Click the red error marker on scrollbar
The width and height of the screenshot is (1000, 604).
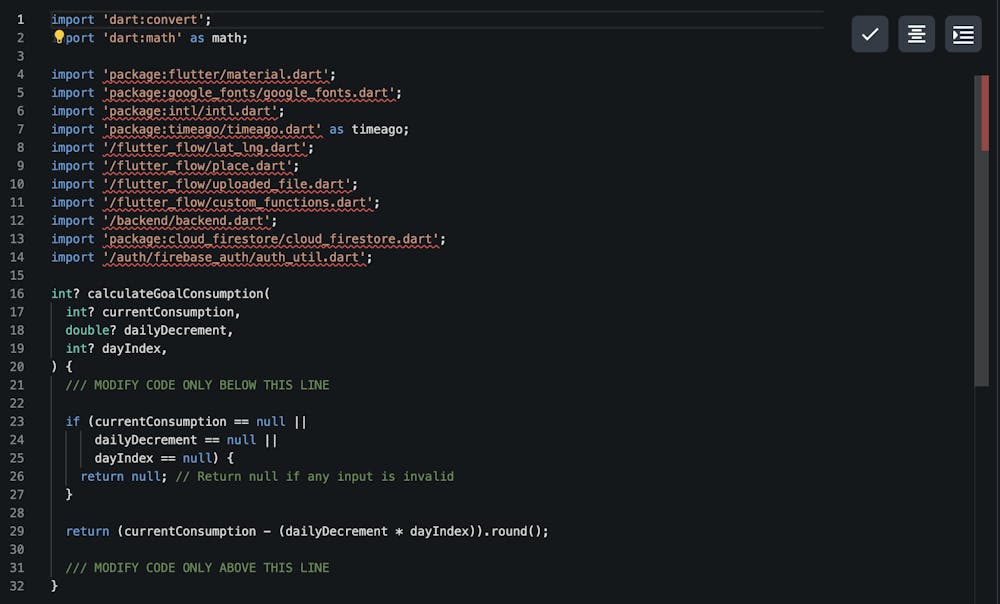point(985,114)
